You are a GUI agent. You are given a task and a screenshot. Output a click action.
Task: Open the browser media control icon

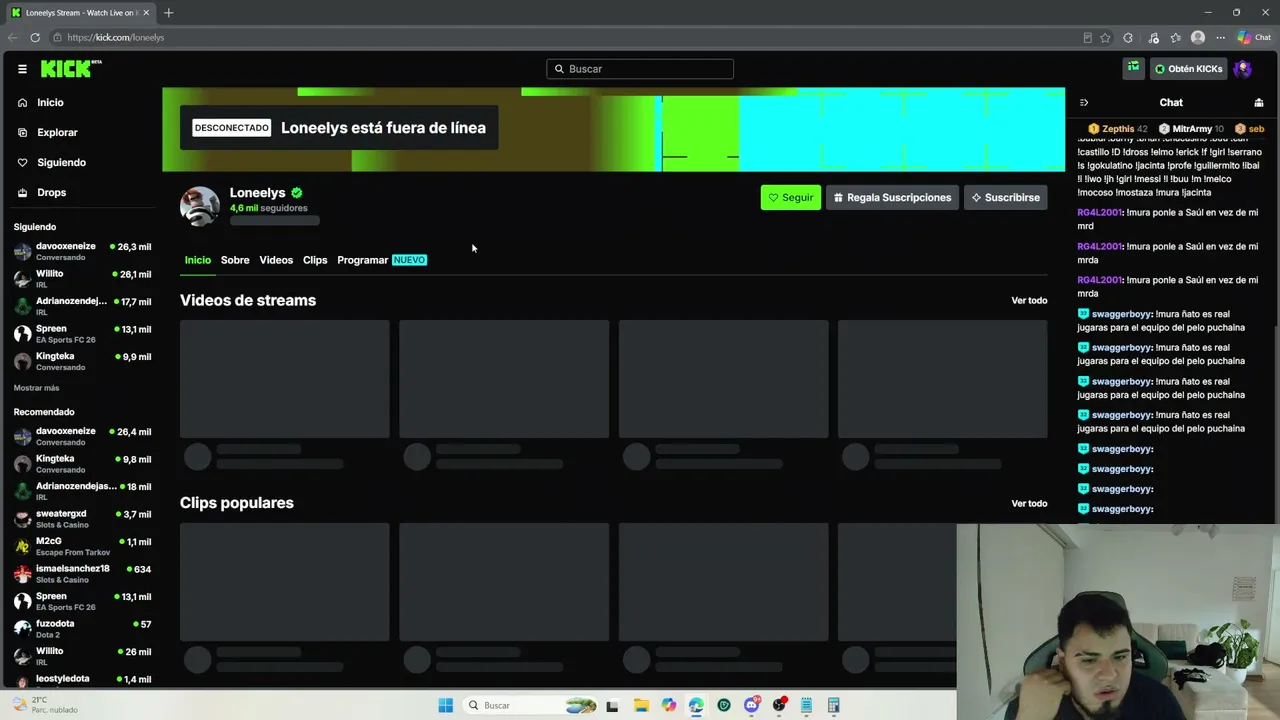(x=1153, y=37)
